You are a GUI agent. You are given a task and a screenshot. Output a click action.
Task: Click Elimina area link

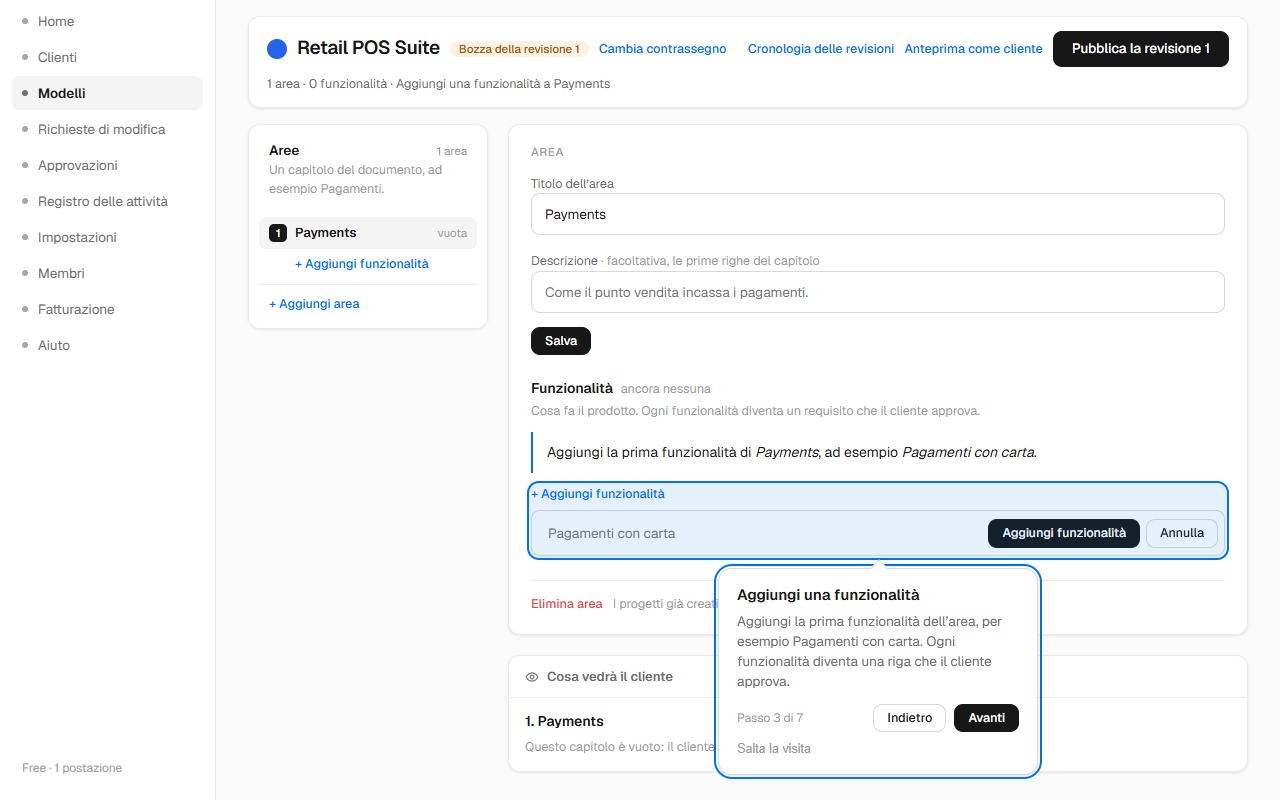[x=567, y=604]
